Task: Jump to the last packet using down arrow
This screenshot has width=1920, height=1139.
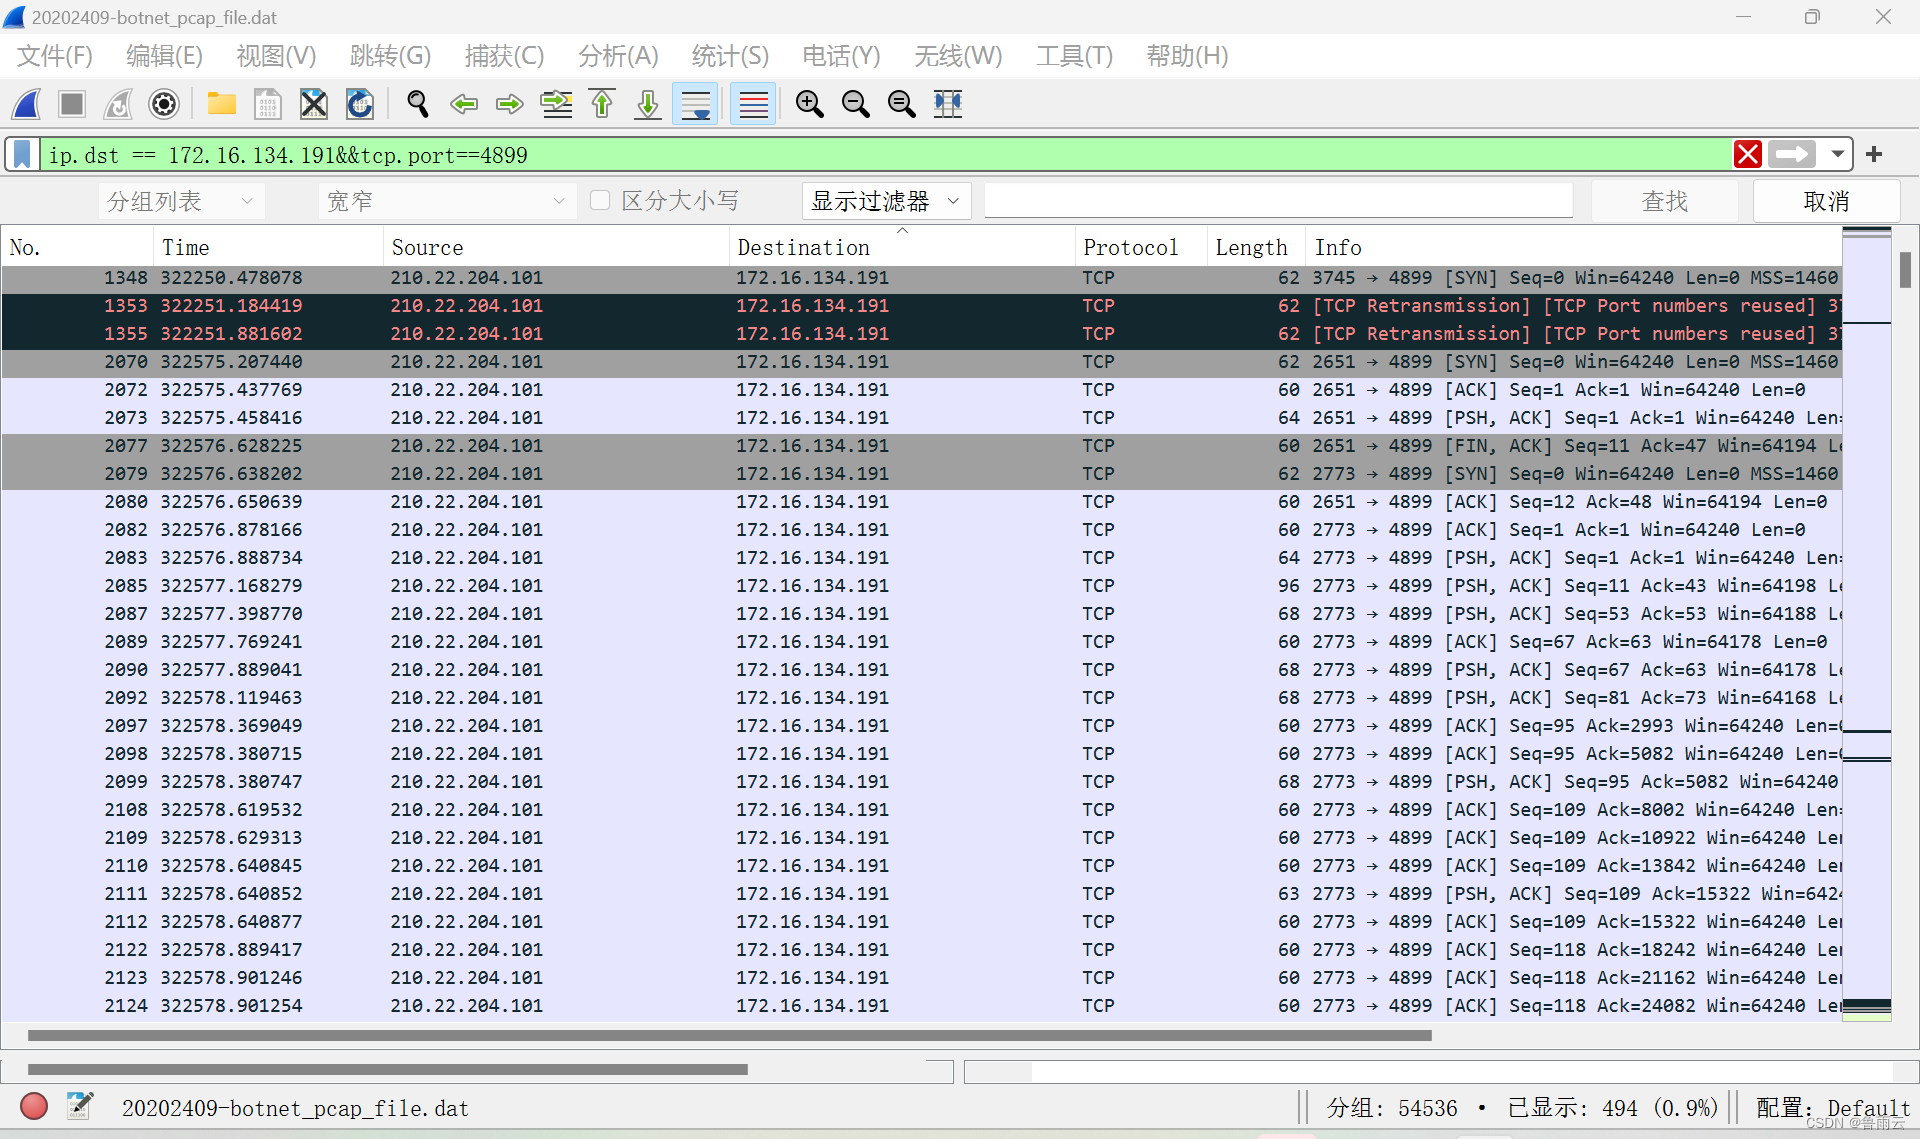Action: (648, 104)
